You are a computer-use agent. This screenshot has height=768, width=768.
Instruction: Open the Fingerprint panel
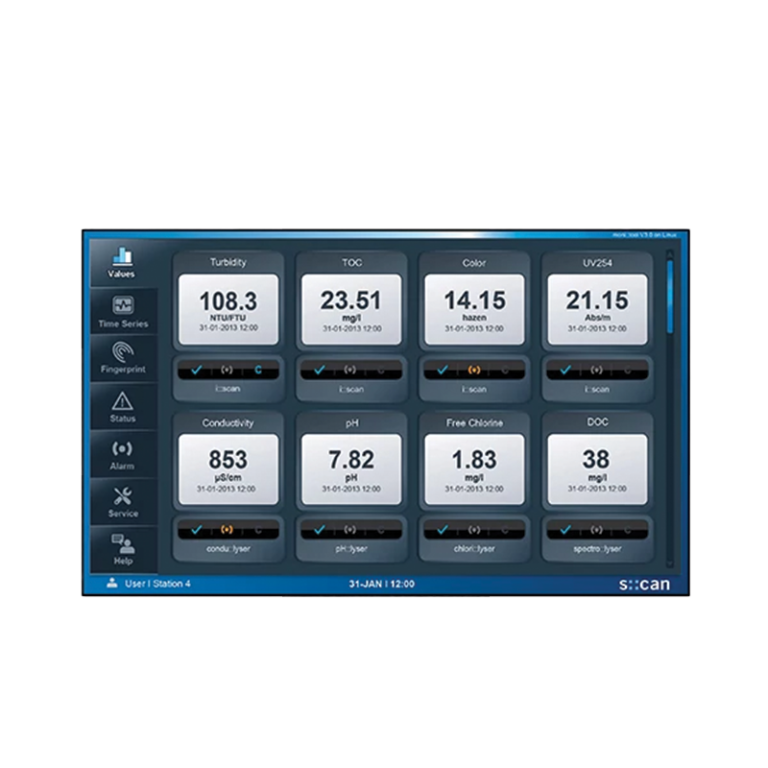(x=122, y=358)
